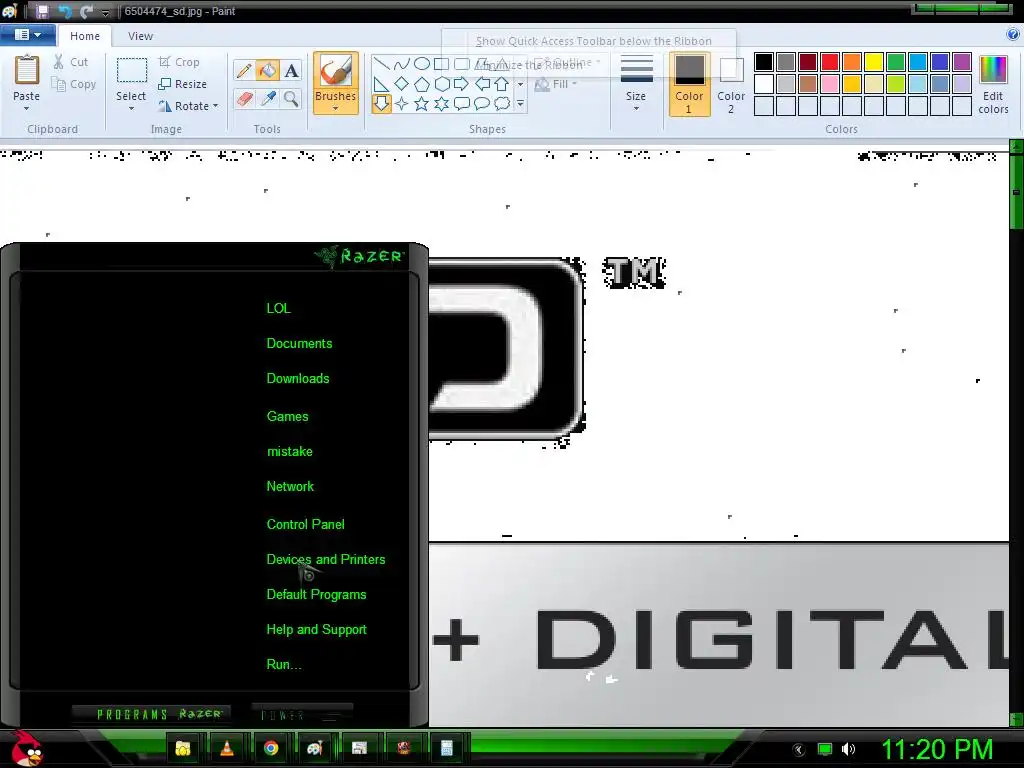
Task: Expand the Select dropdown arrow
Action: [131, 108]
